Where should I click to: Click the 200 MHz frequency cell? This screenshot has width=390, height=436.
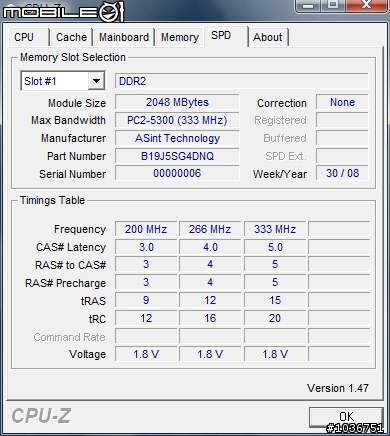coord(146,229)
